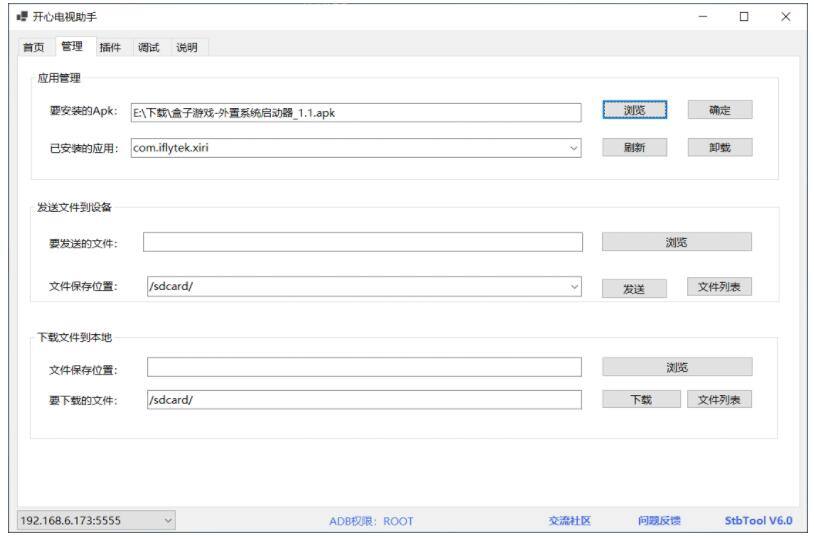This screenshot has height=539, width=814.
Task: Click 浏览 in 下载文件到本地 section
Action: pos(677,367)
